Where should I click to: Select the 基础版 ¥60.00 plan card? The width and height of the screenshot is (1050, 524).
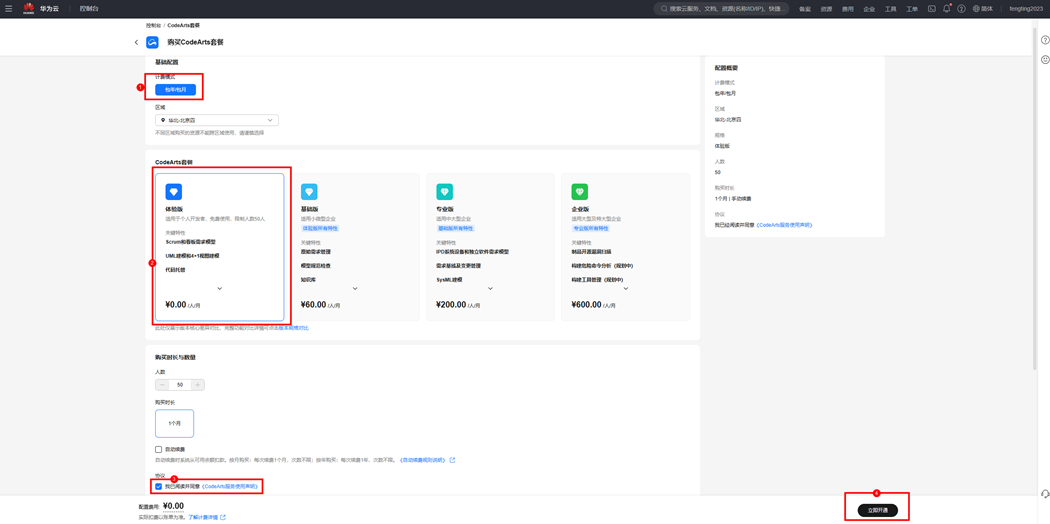[355, 248]
